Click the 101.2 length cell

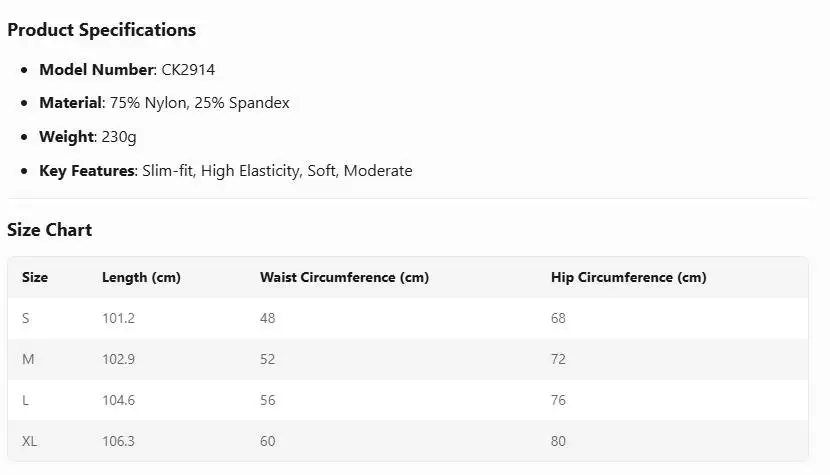click(x=118, y=318)
